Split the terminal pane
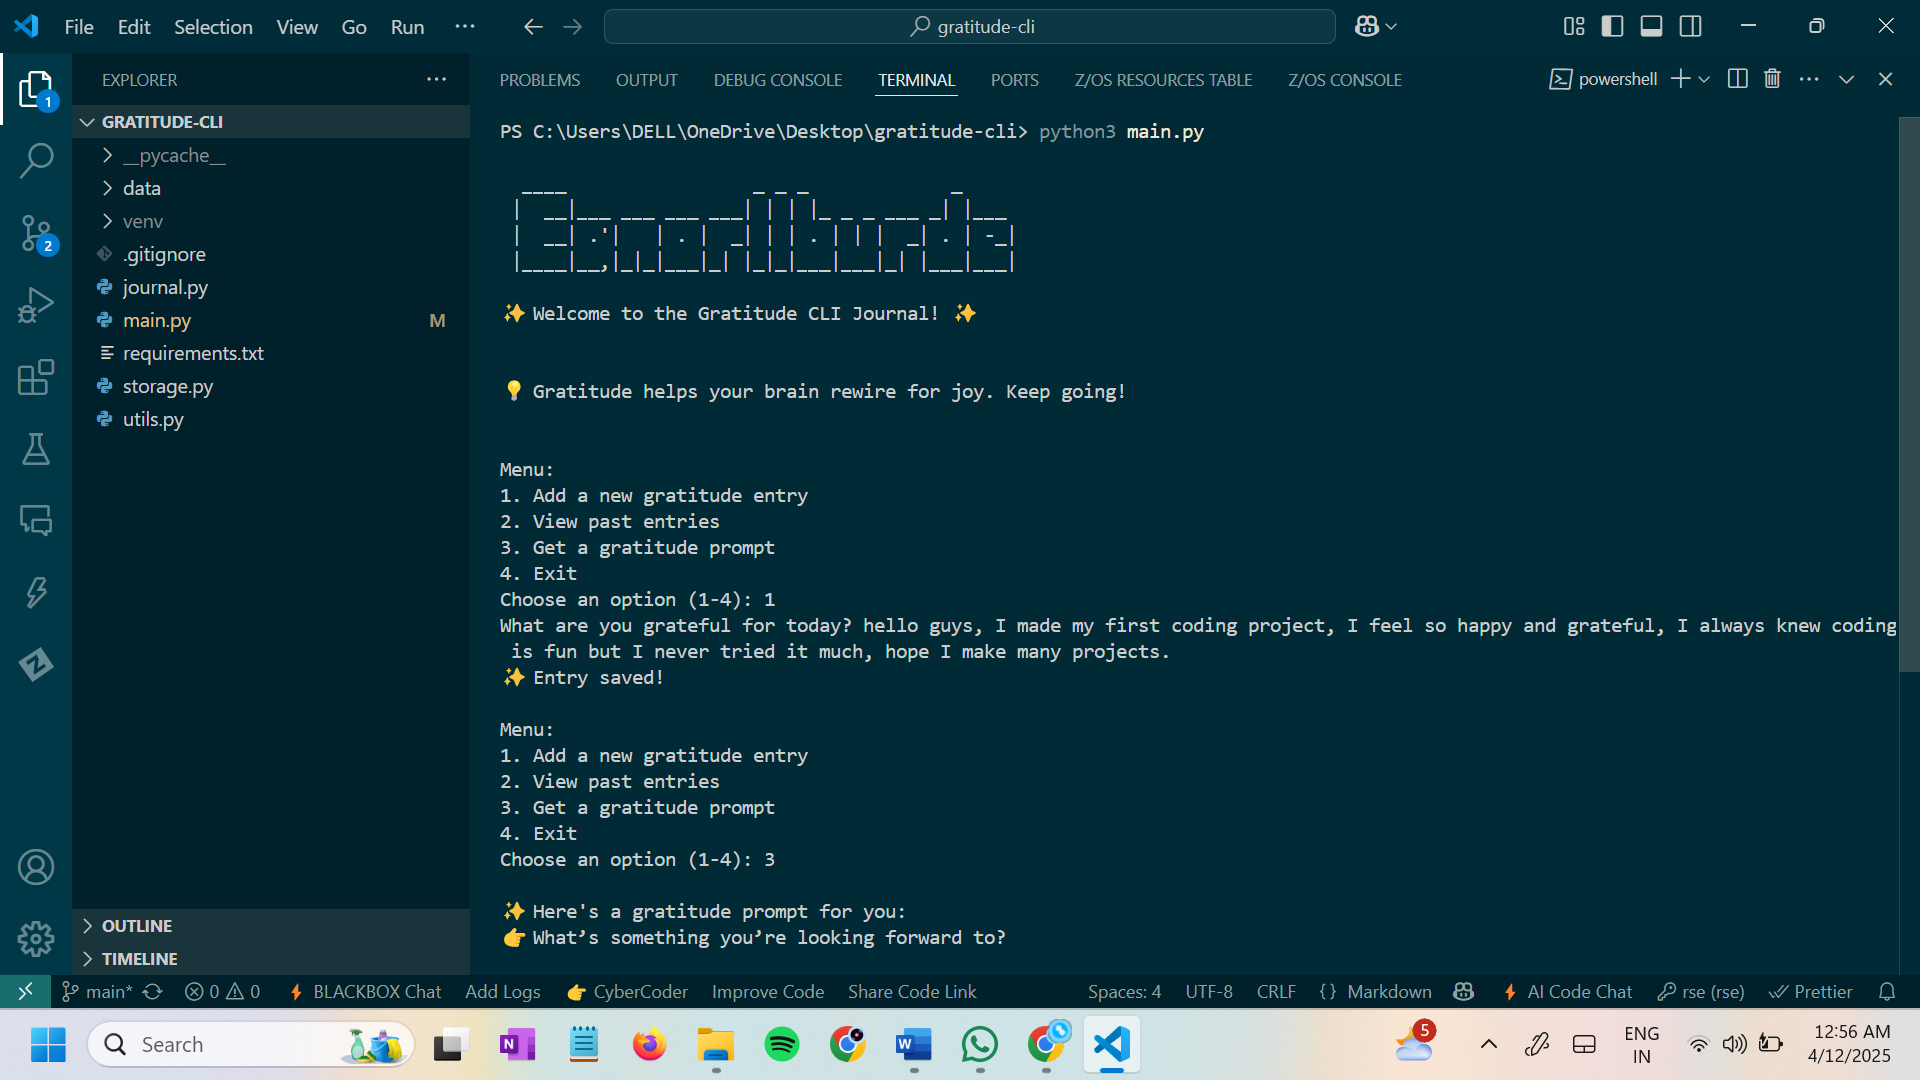Screen dimensions: 1920x1080 tap(1738, 79)
